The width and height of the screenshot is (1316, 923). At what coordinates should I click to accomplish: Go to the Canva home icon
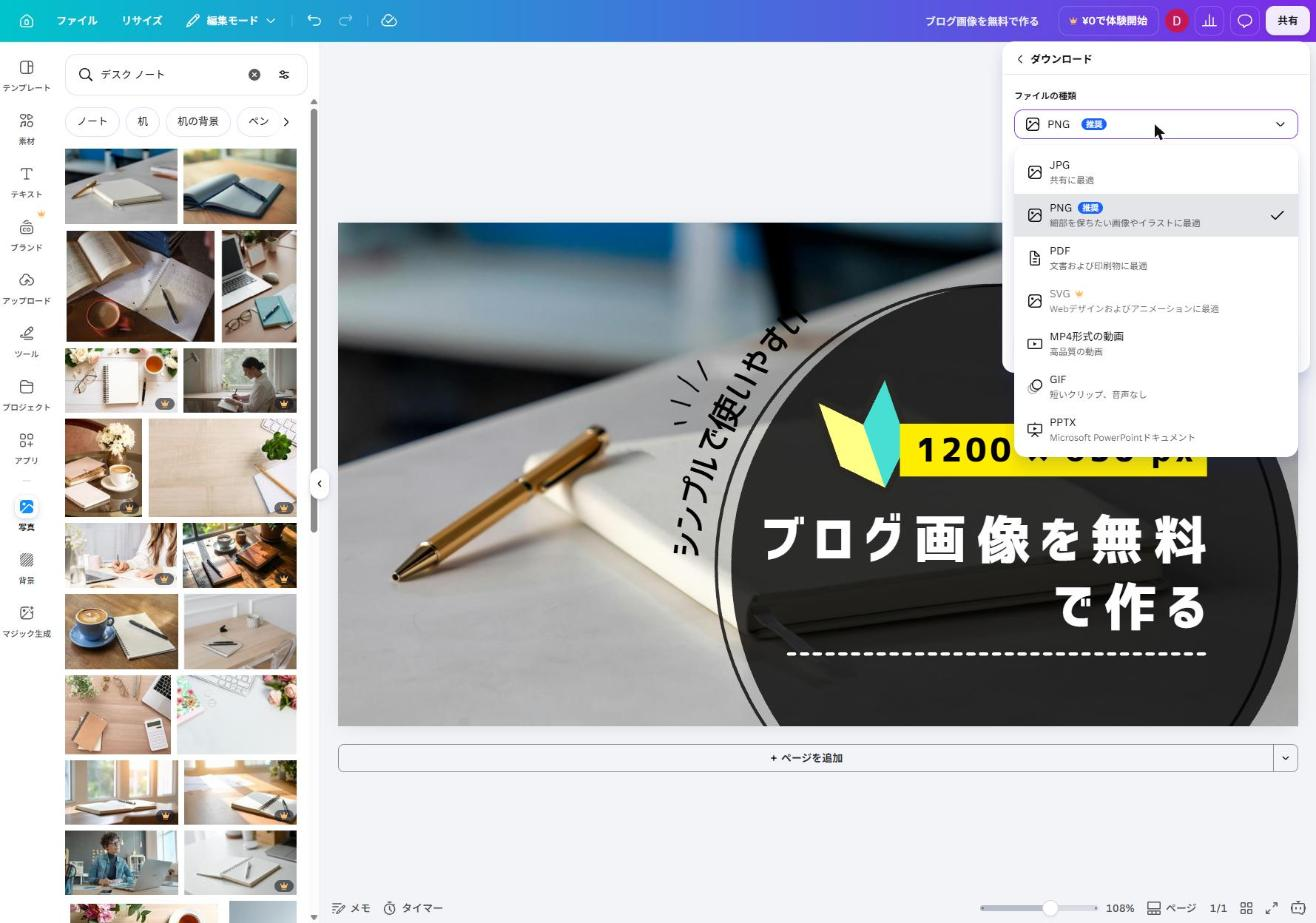point(27,20)
